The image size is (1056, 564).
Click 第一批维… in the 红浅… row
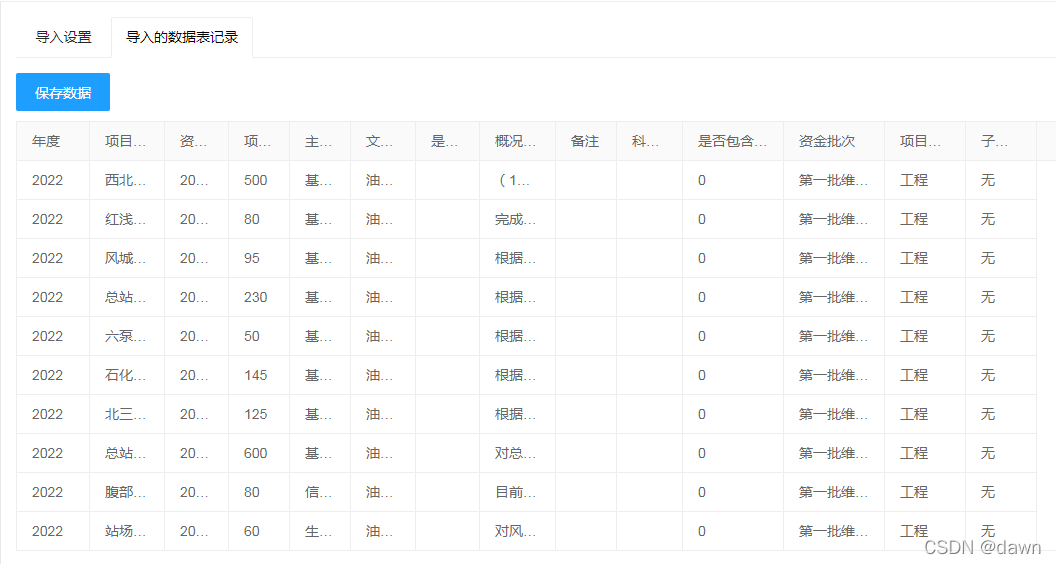(x=833, y=220)
